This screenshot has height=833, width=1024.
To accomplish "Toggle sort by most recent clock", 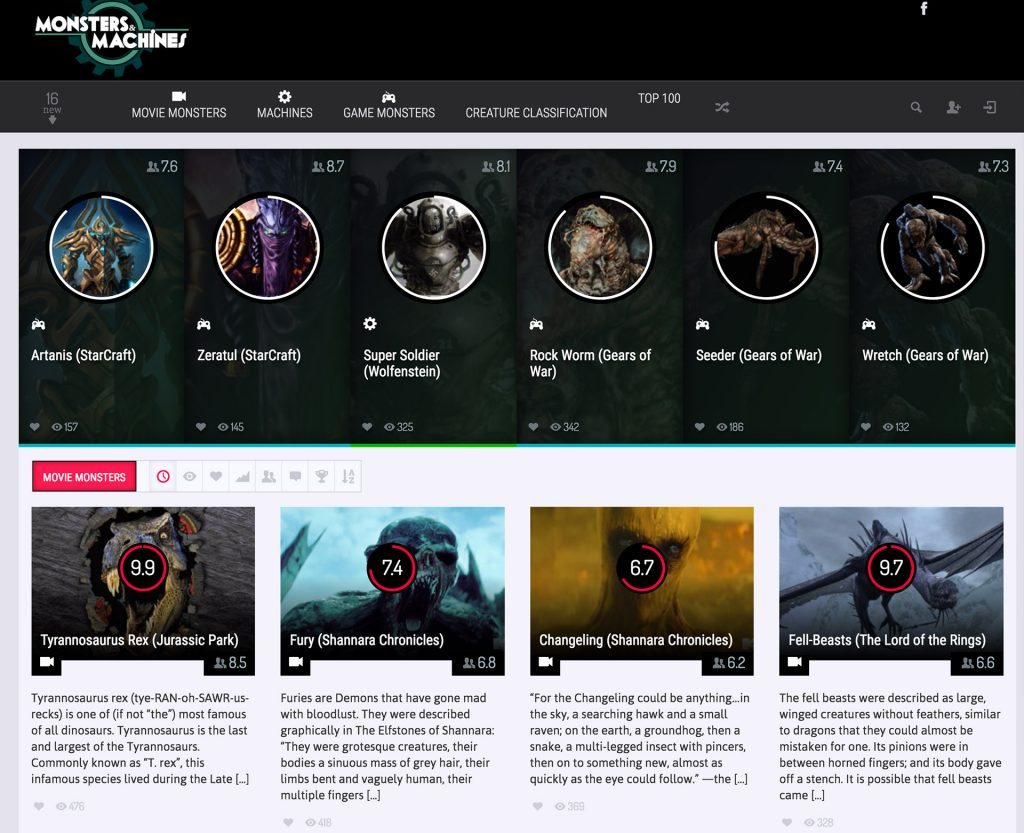I will click(163, 477).
